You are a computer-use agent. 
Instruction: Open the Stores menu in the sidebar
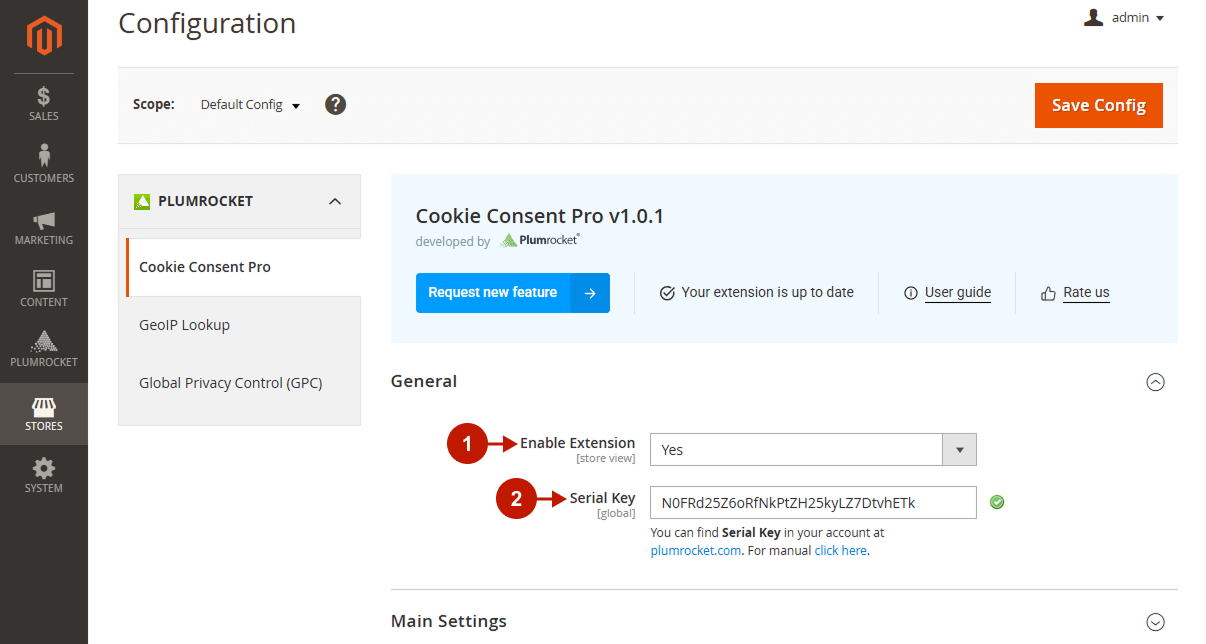coord(44,414)
